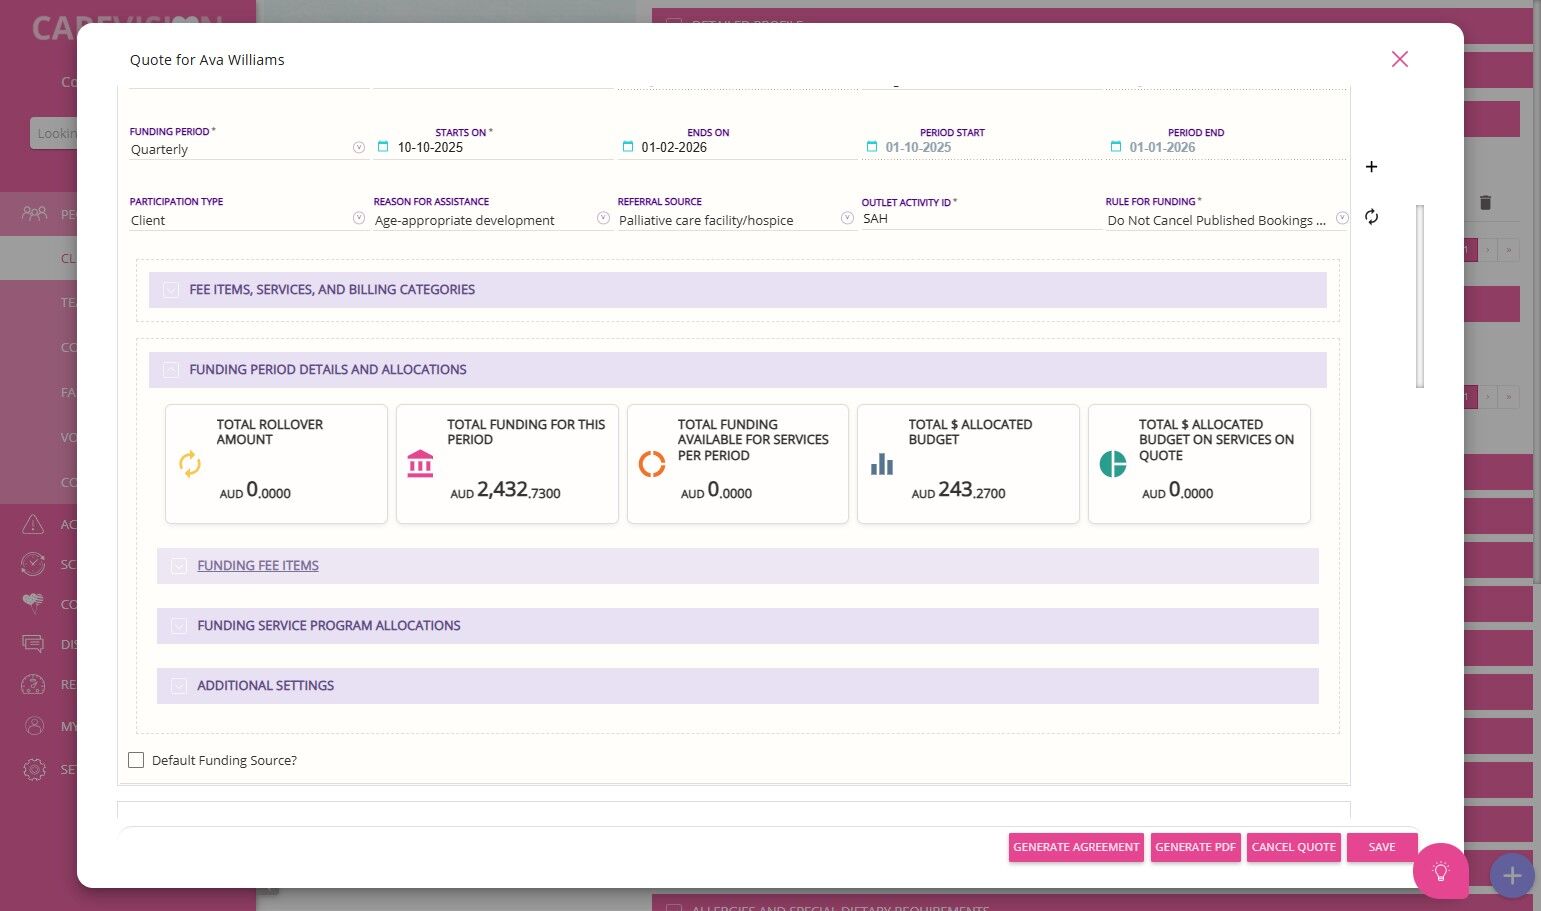
Task: Click the orange ring icon on Funding Available card
Action: (x=651, y=464)
